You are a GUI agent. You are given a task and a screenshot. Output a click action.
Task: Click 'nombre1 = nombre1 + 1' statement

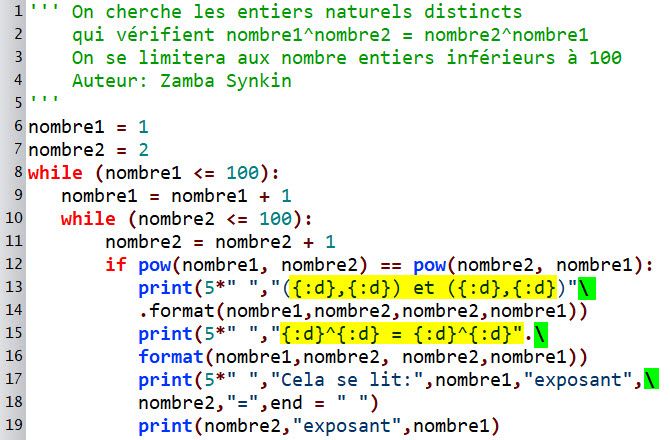coord(176,197)
